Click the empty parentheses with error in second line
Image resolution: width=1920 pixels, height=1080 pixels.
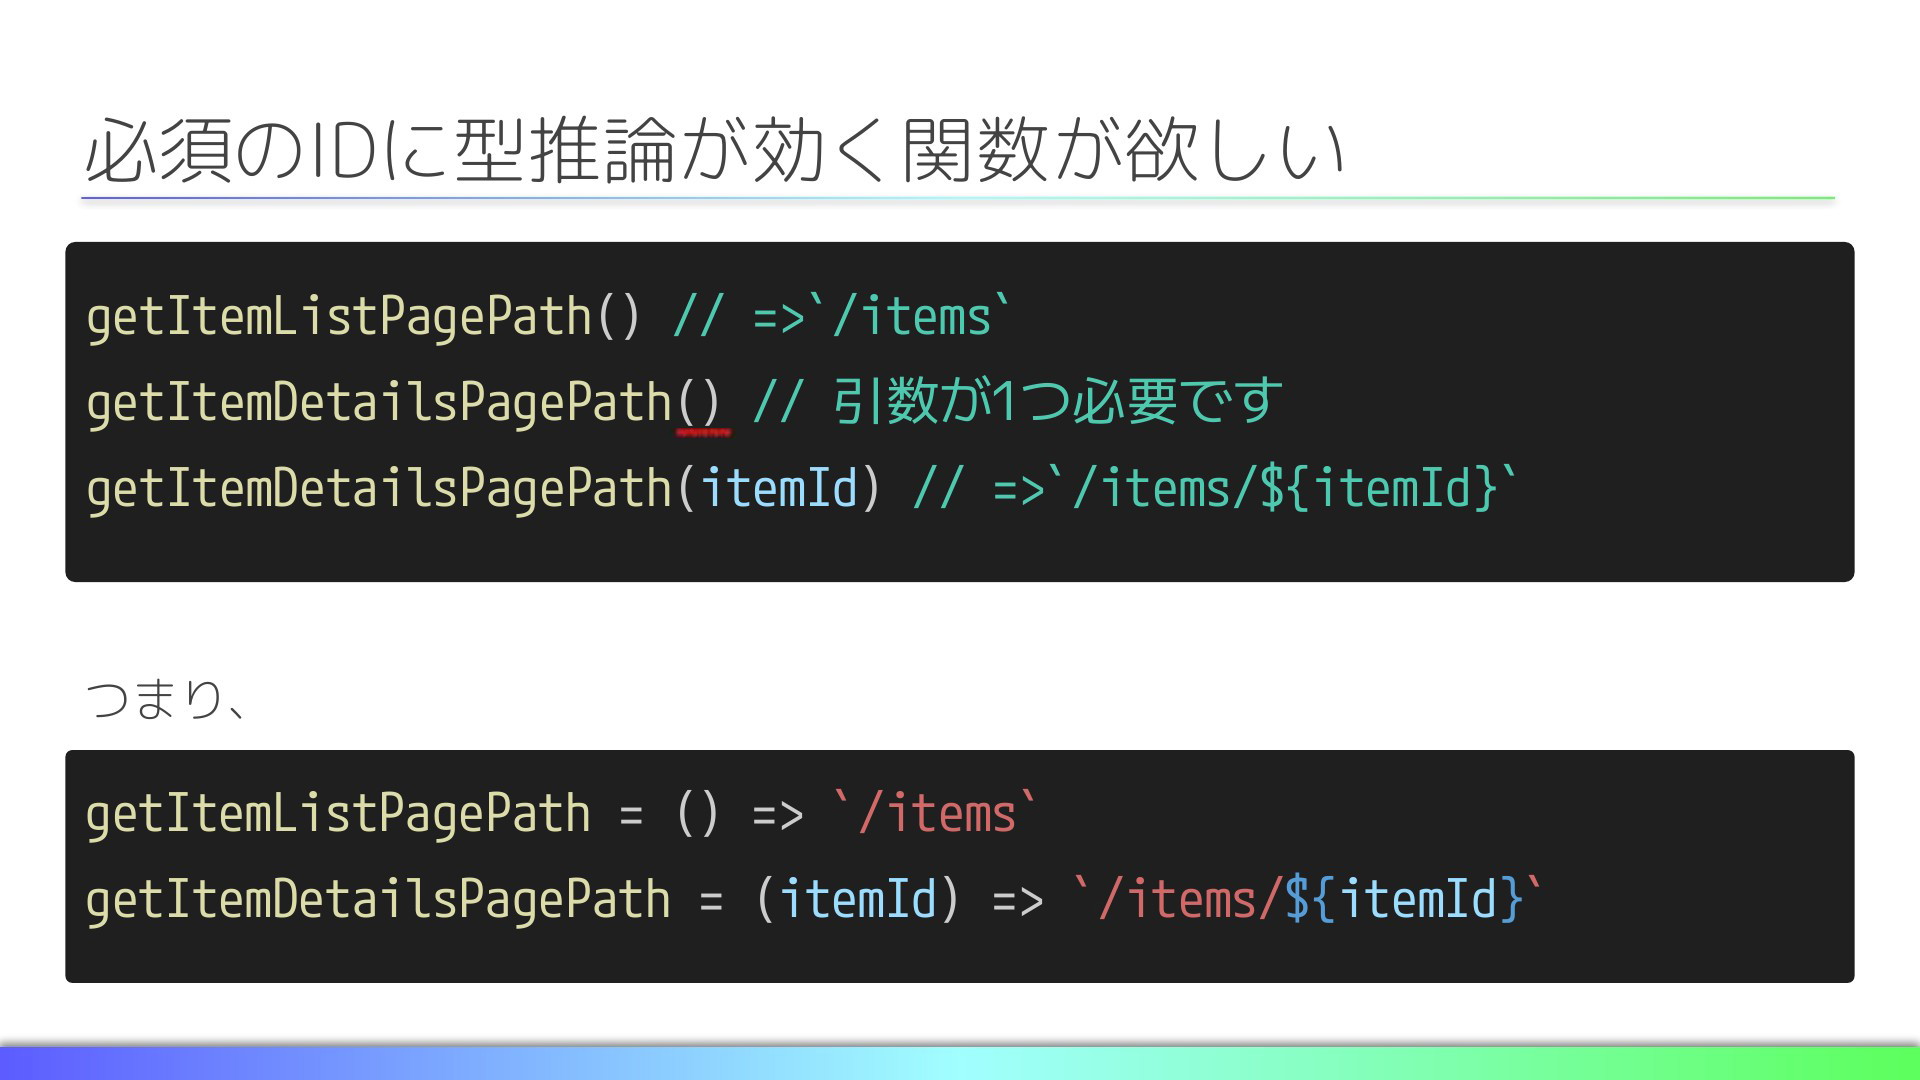pyautogui.click(x=699, y=403)
